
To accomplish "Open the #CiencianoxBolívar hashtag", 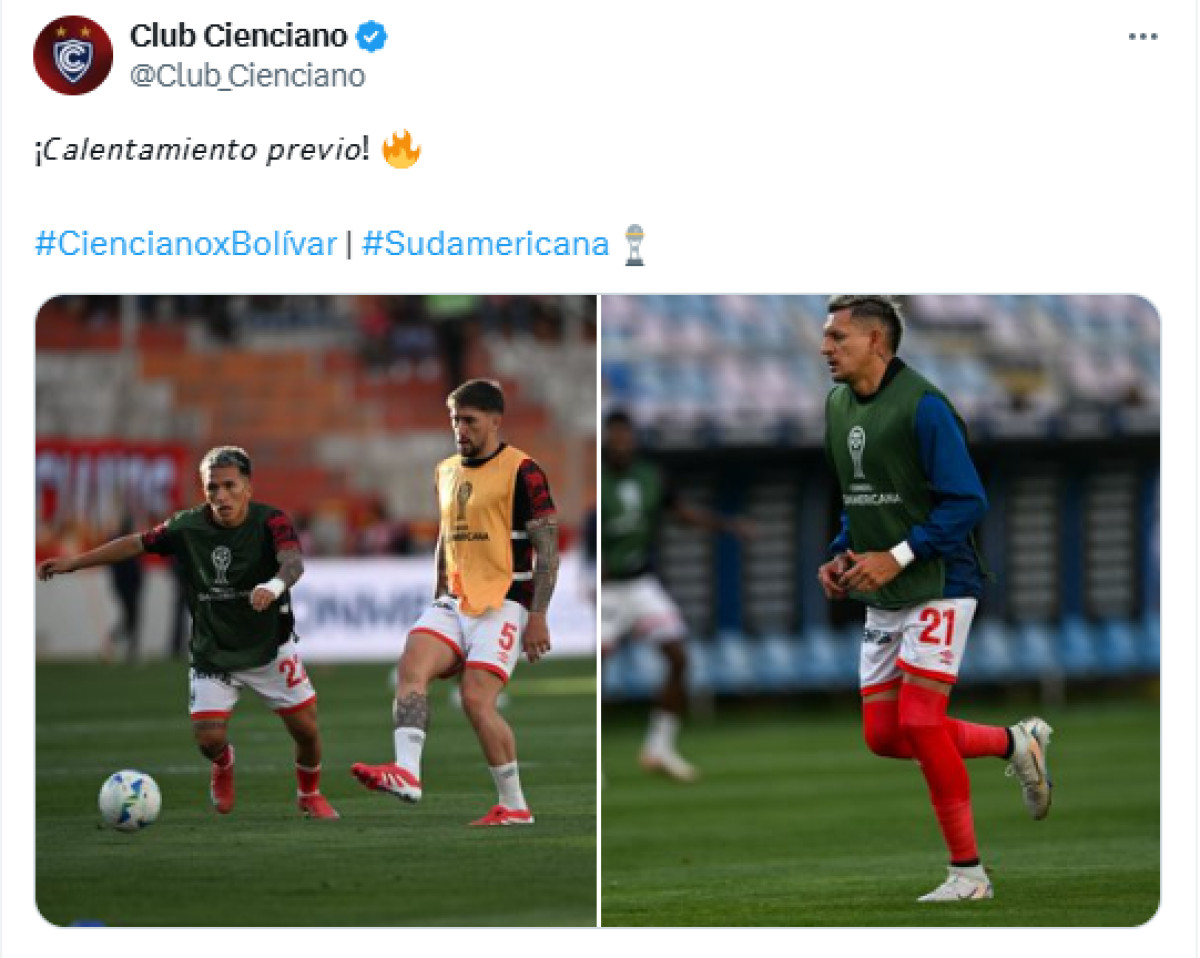I will tap(186, 243).
